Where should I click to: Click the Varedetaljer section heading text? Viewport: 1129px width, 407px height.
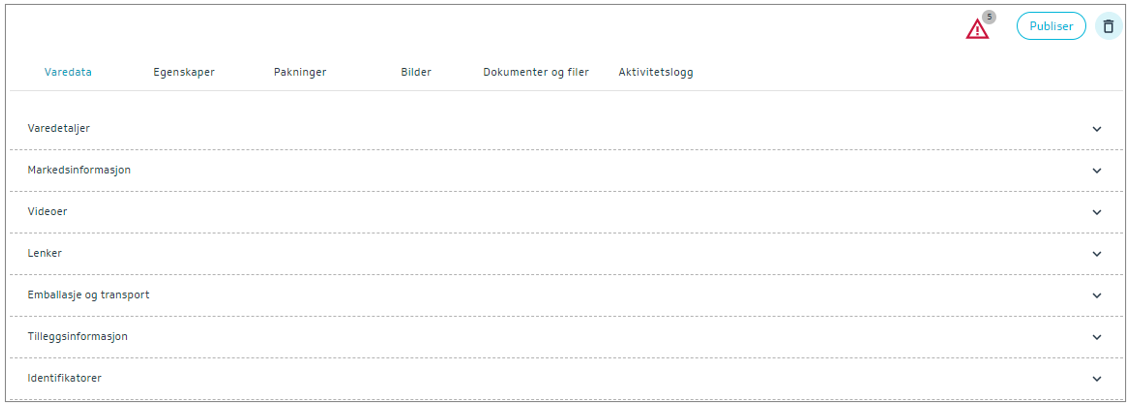(59, 129)
